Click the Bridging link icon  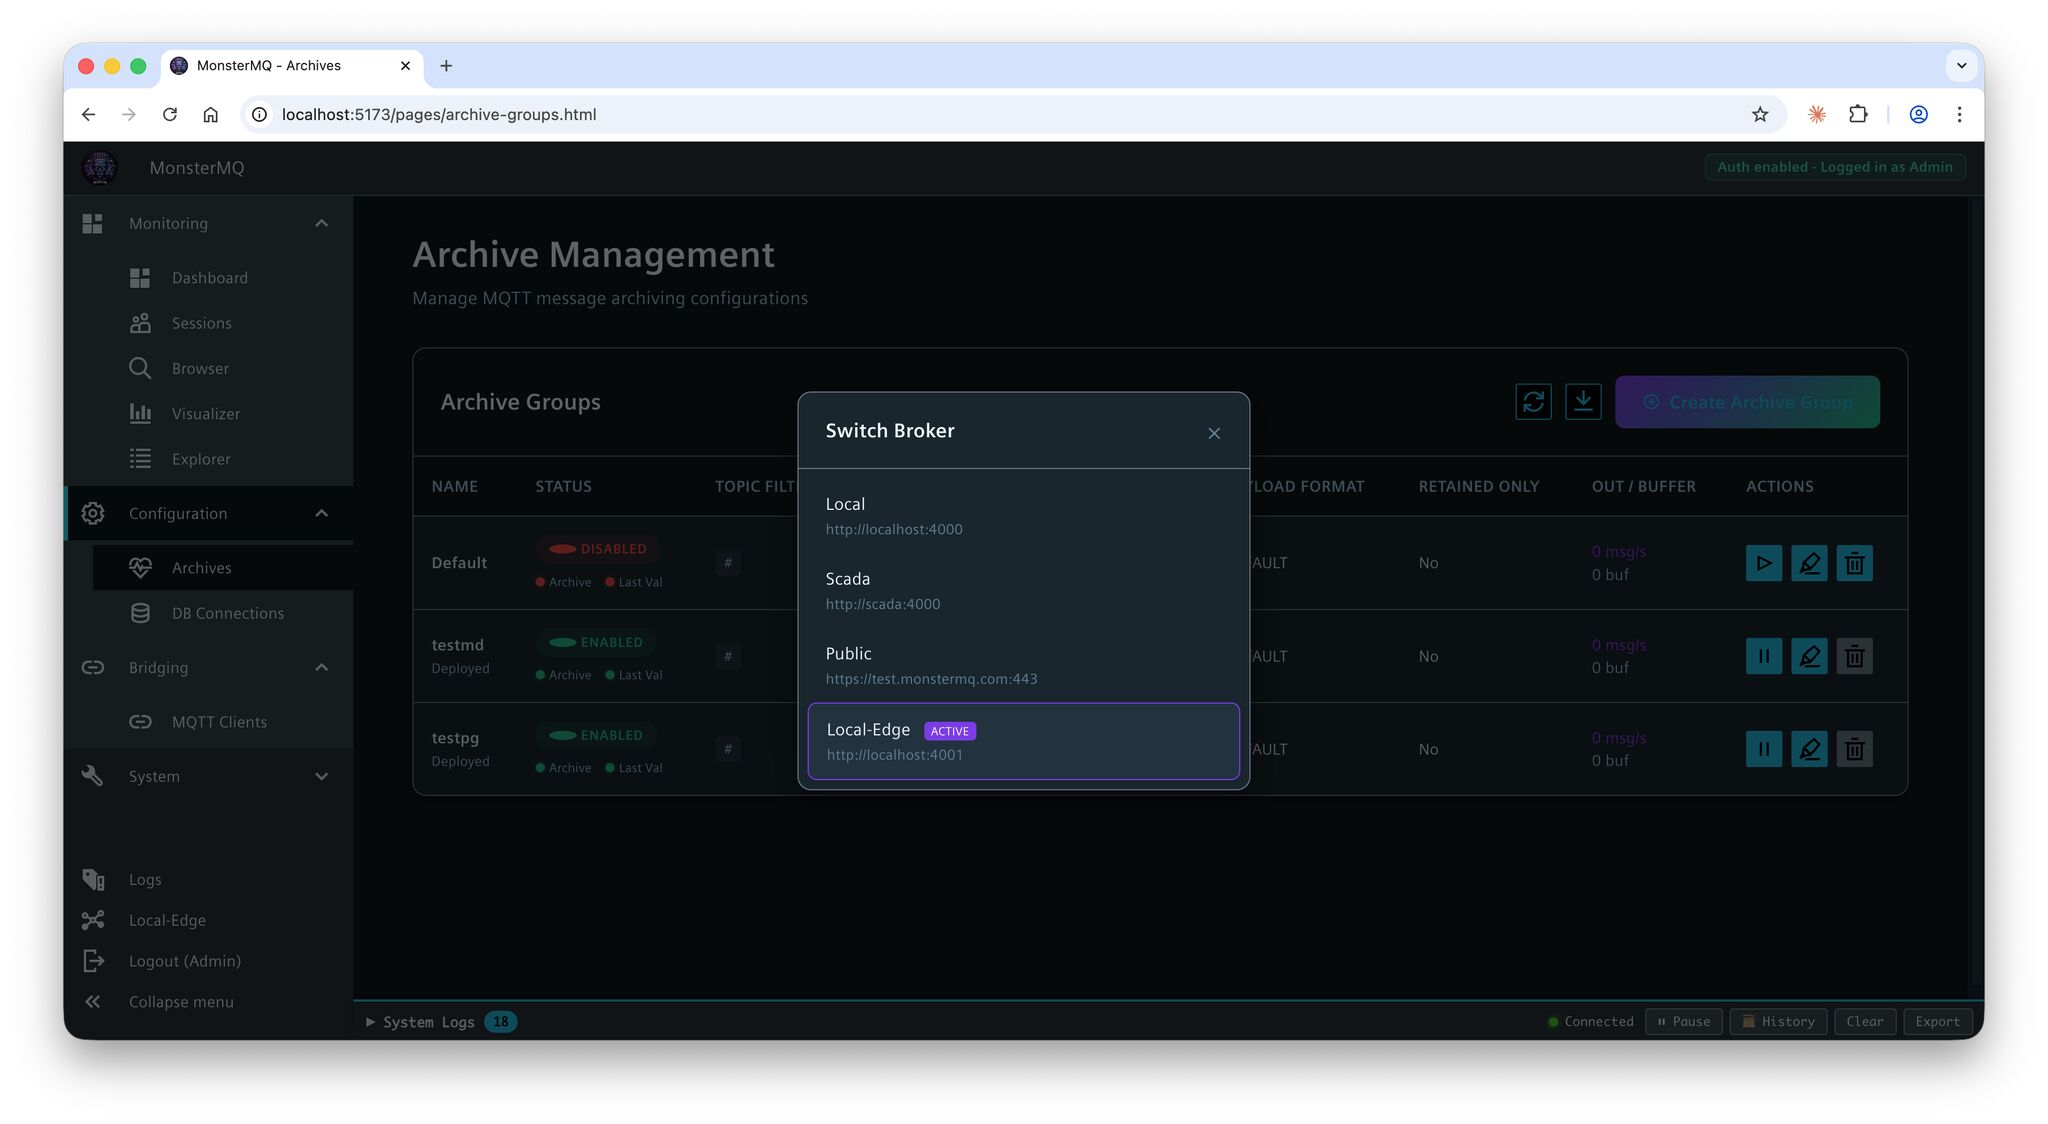click(93, 667)
